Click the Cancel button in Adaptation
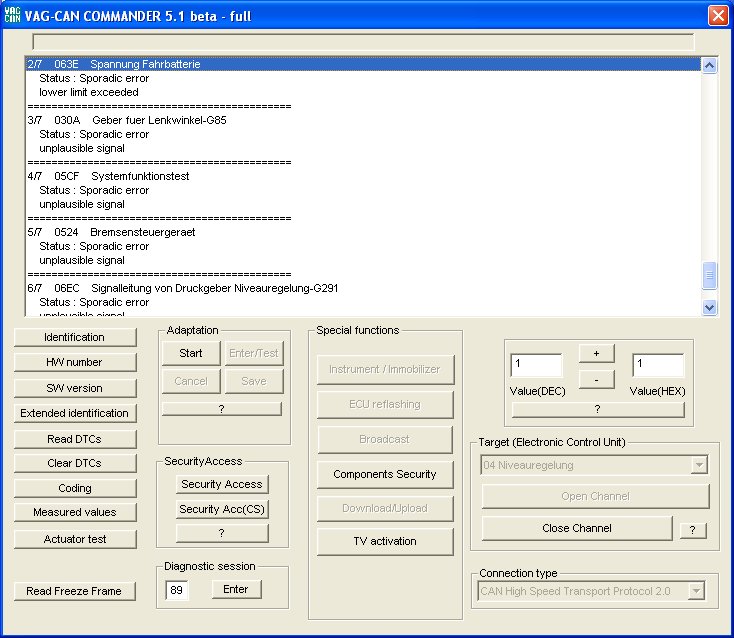The height and width of the screenshot is (638, 734). (191, 381)
